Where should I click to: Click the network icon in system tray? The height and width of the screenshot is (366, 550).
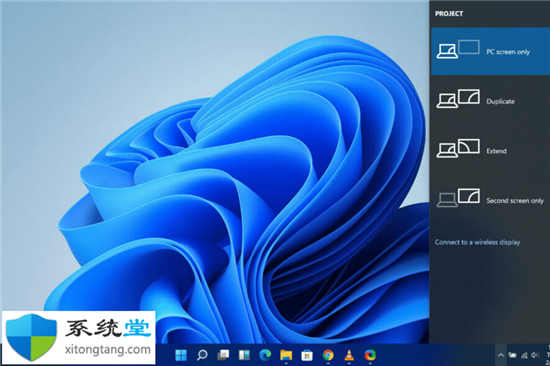pyautogui.click(x=524, y=355)
